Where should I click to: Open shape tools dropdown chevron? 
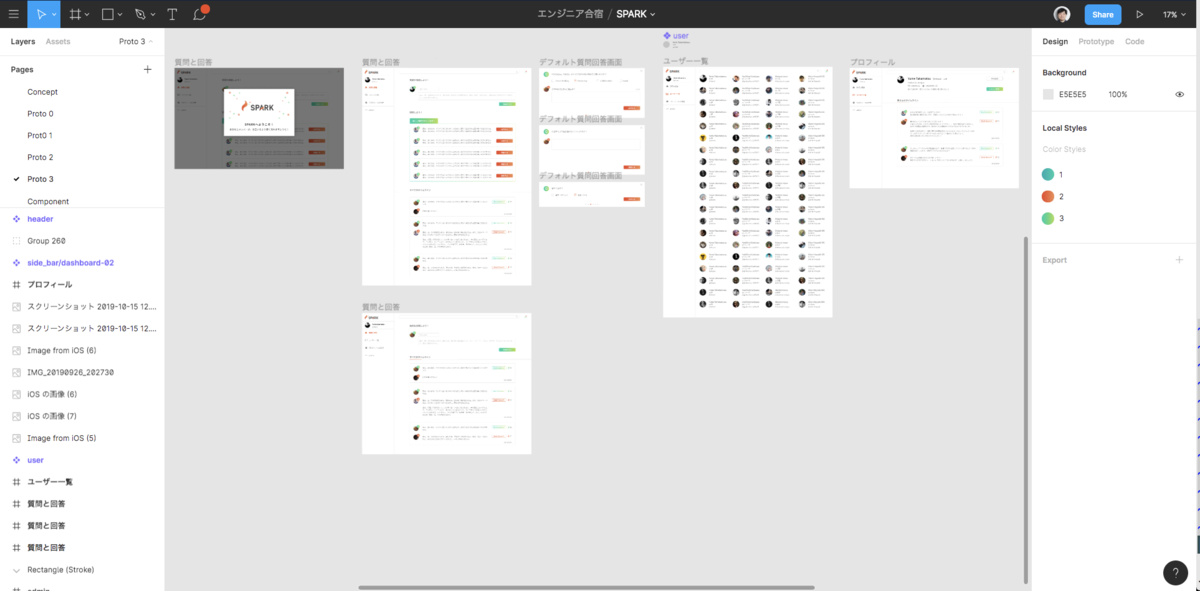[x=120, y=15]
